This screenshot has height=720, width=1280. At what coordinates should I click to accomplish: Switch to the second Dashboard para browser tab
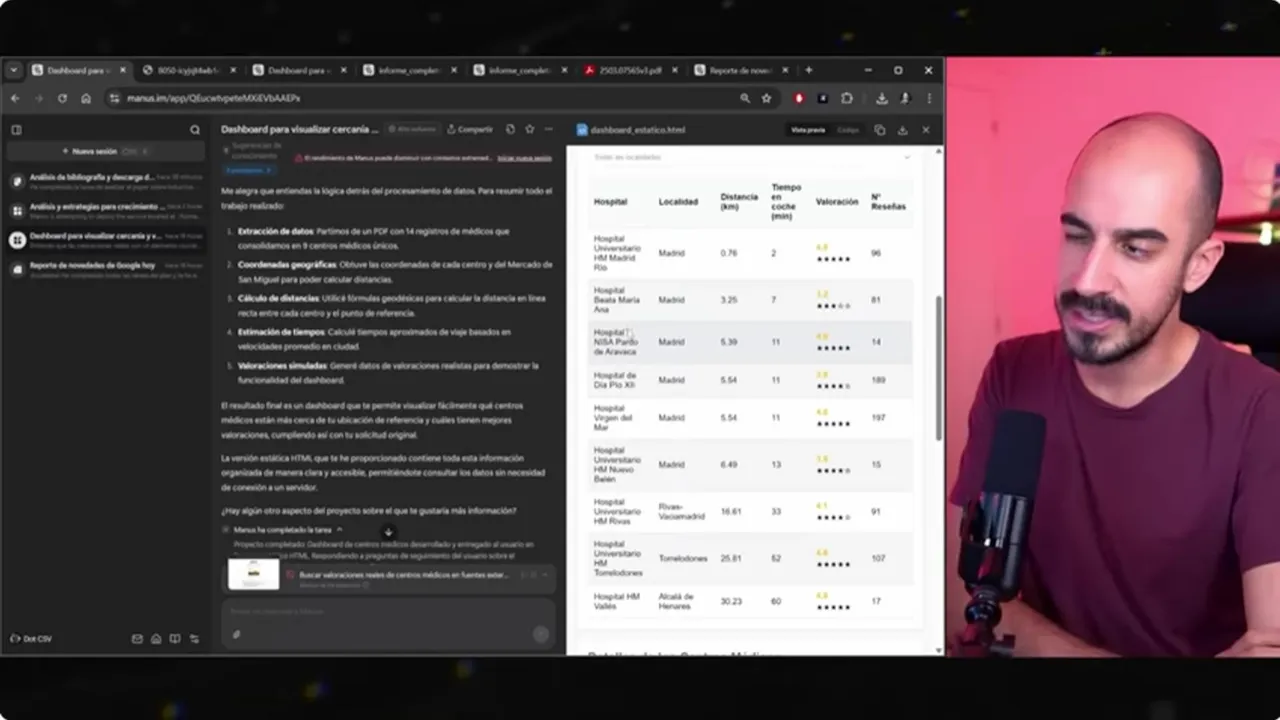tap(299, 71)
